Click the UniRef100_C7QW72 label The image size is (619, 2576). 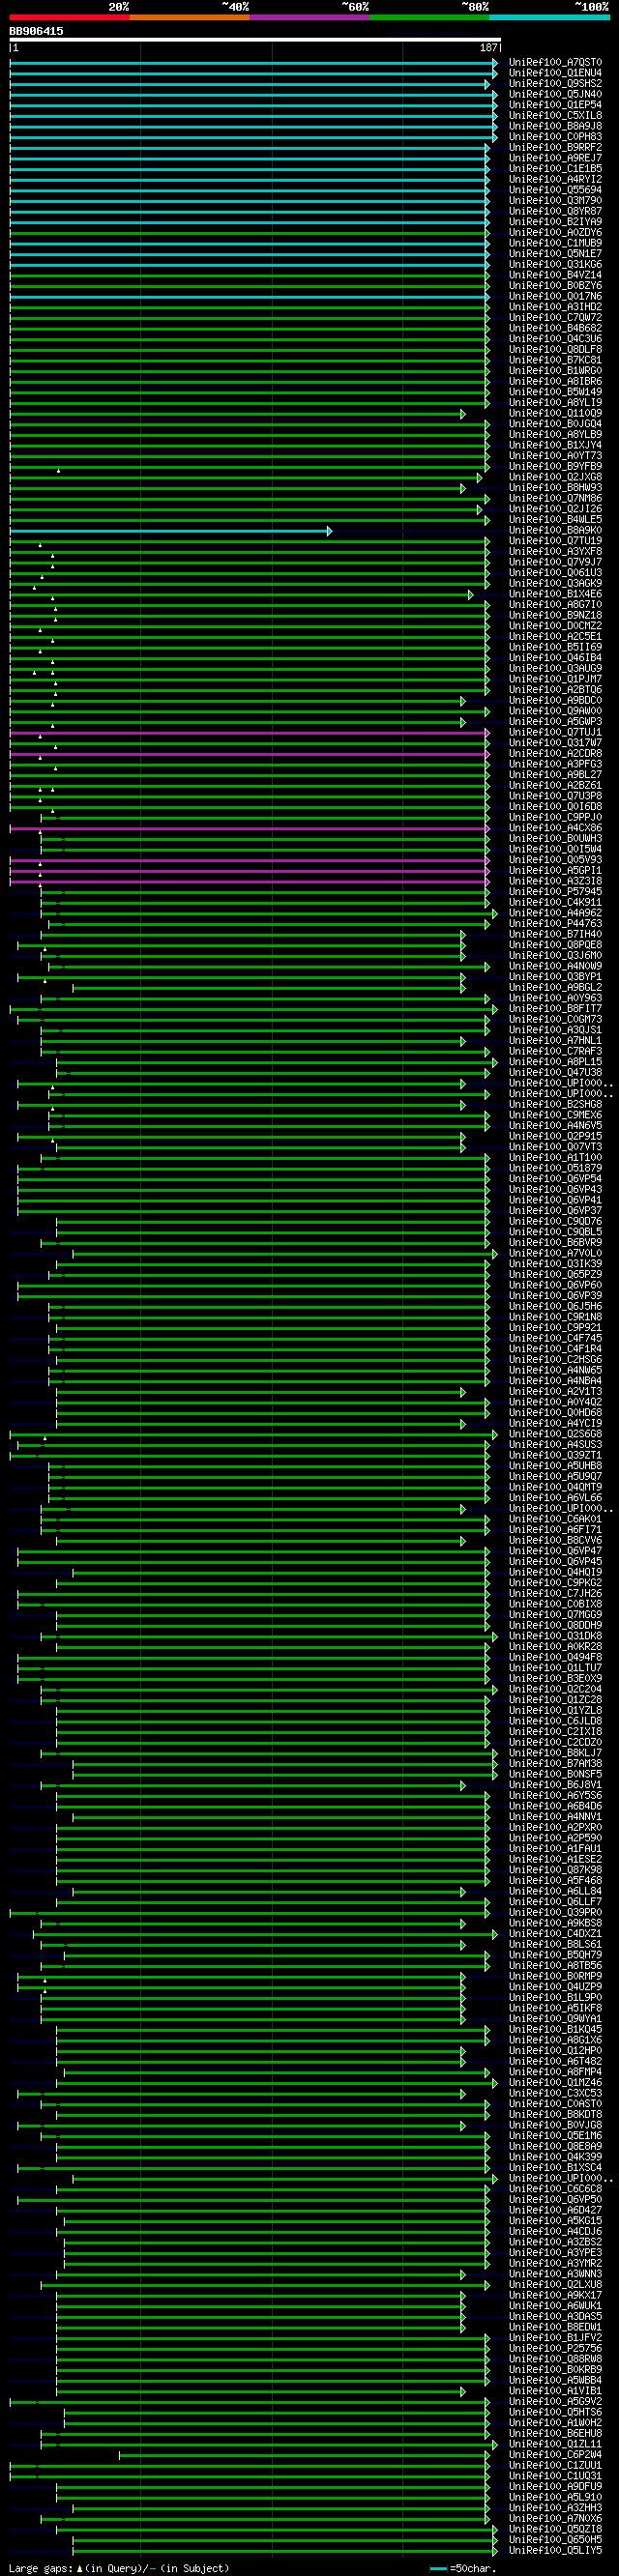coord(555,318)
